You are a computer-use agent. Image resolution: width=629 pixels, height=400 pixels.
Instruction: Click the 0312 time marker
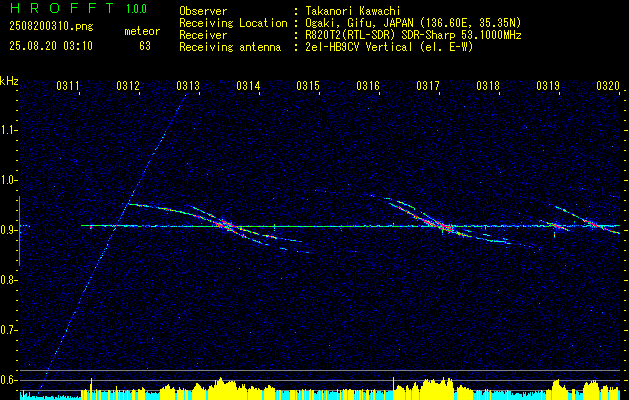click(x=128, y=86)
